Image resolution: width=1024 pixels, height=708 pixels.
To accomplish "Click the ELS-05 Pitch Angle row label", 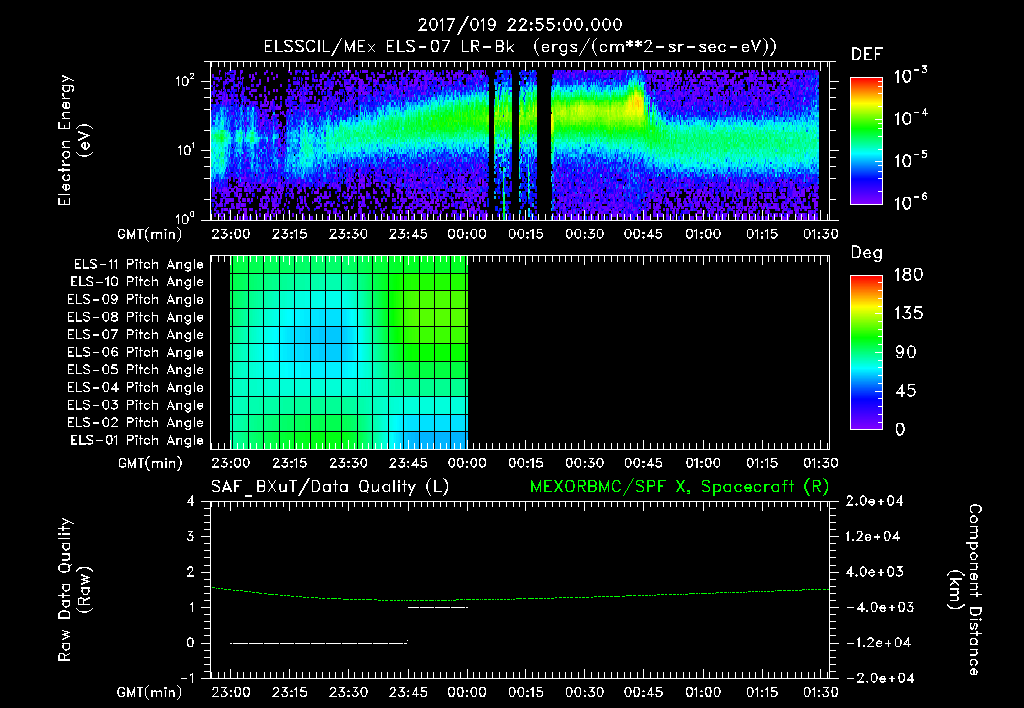I will point(136,370).
